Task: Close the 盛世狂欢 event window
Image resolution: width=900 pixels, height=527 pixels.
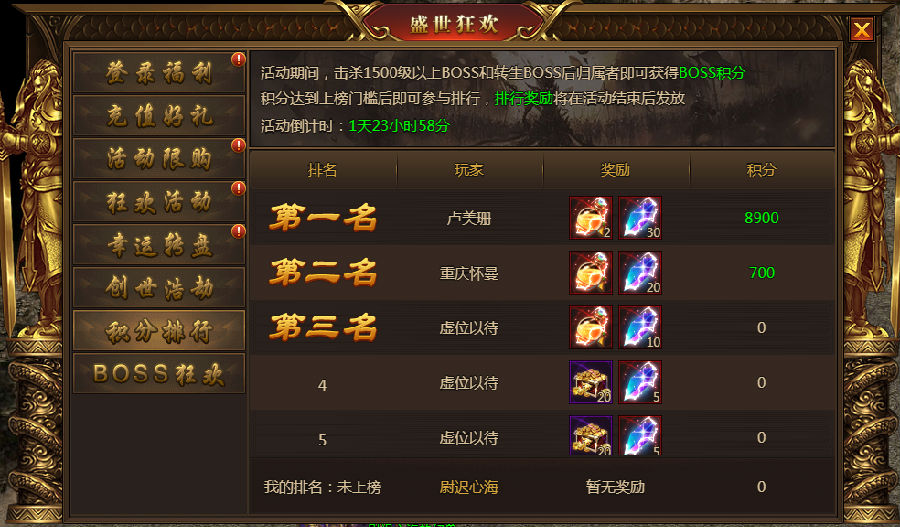Action: (862, 29)
